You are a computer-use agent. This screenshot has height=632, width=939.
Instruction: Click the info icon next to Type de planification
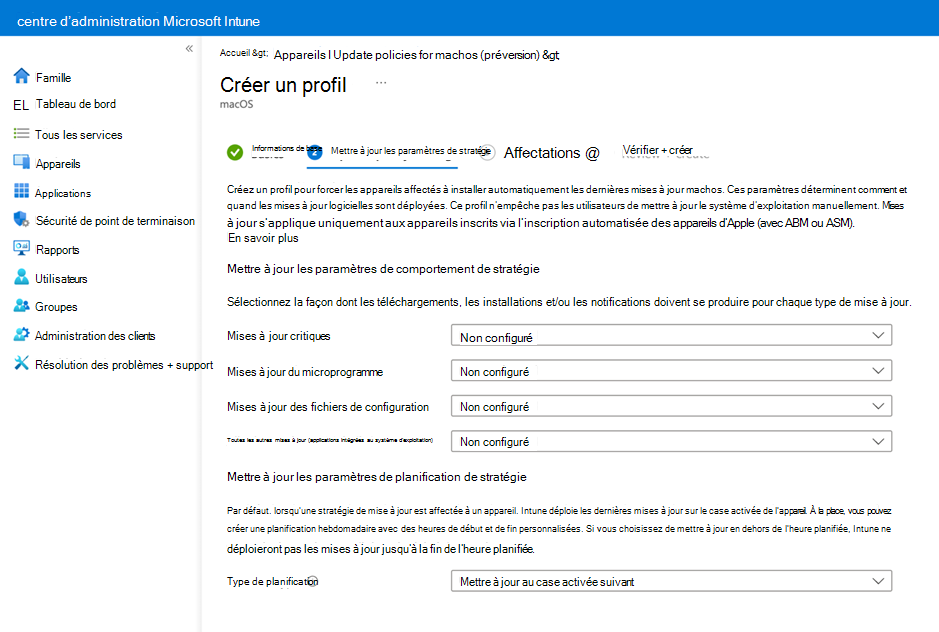point(313,581)
